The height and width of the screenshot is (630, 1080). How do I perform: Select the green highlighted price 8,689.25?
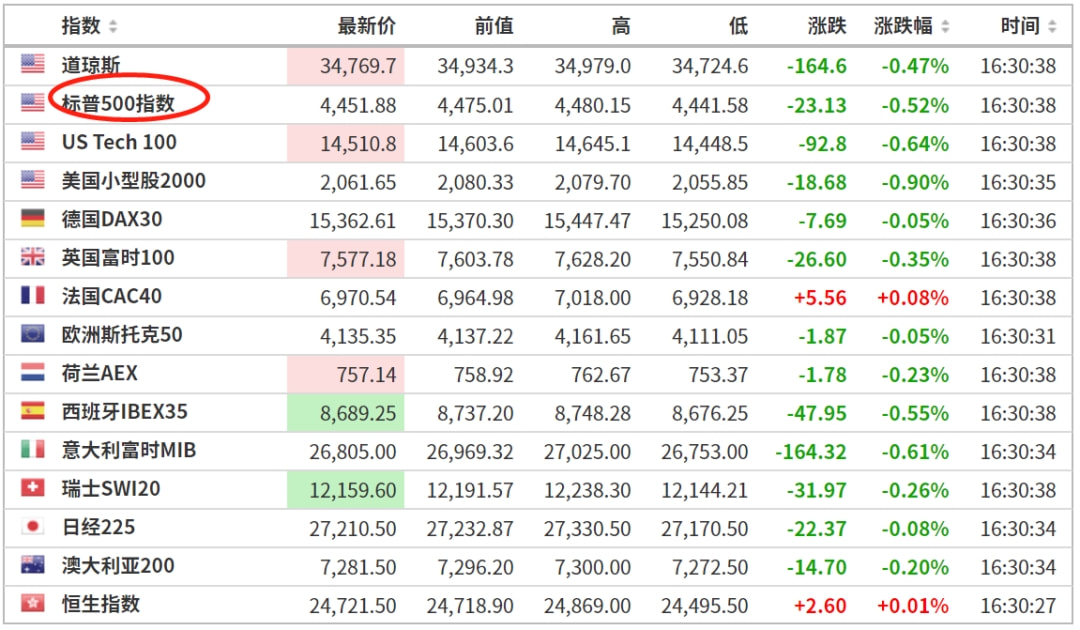358,413
